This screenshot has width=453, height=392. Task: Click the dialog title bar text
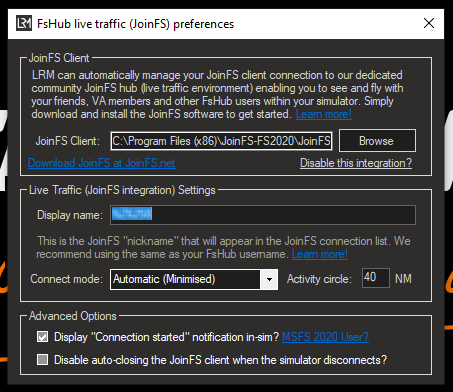click(x=136, y=24)
